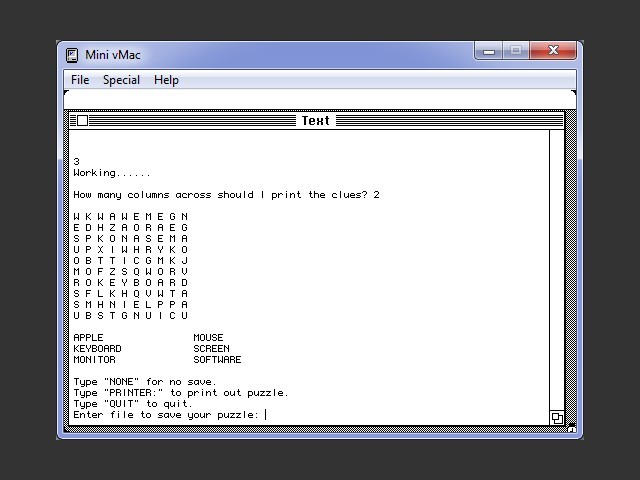Close the Mini vMac window
Image resolution: width=640 pixels, height=480 pixels.
553,51
